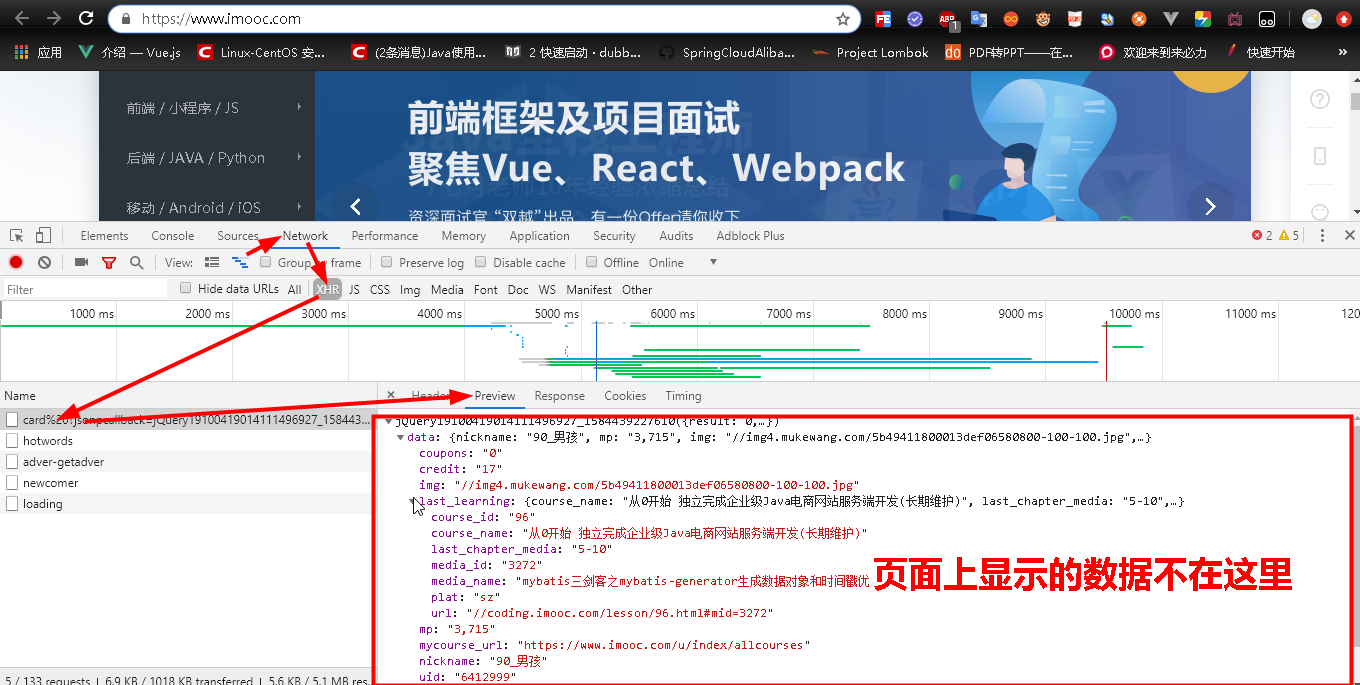Image resolution: width=1360 pixels, height=685 pixels.
Task: Check Hide data URLs
Action: 185,288
